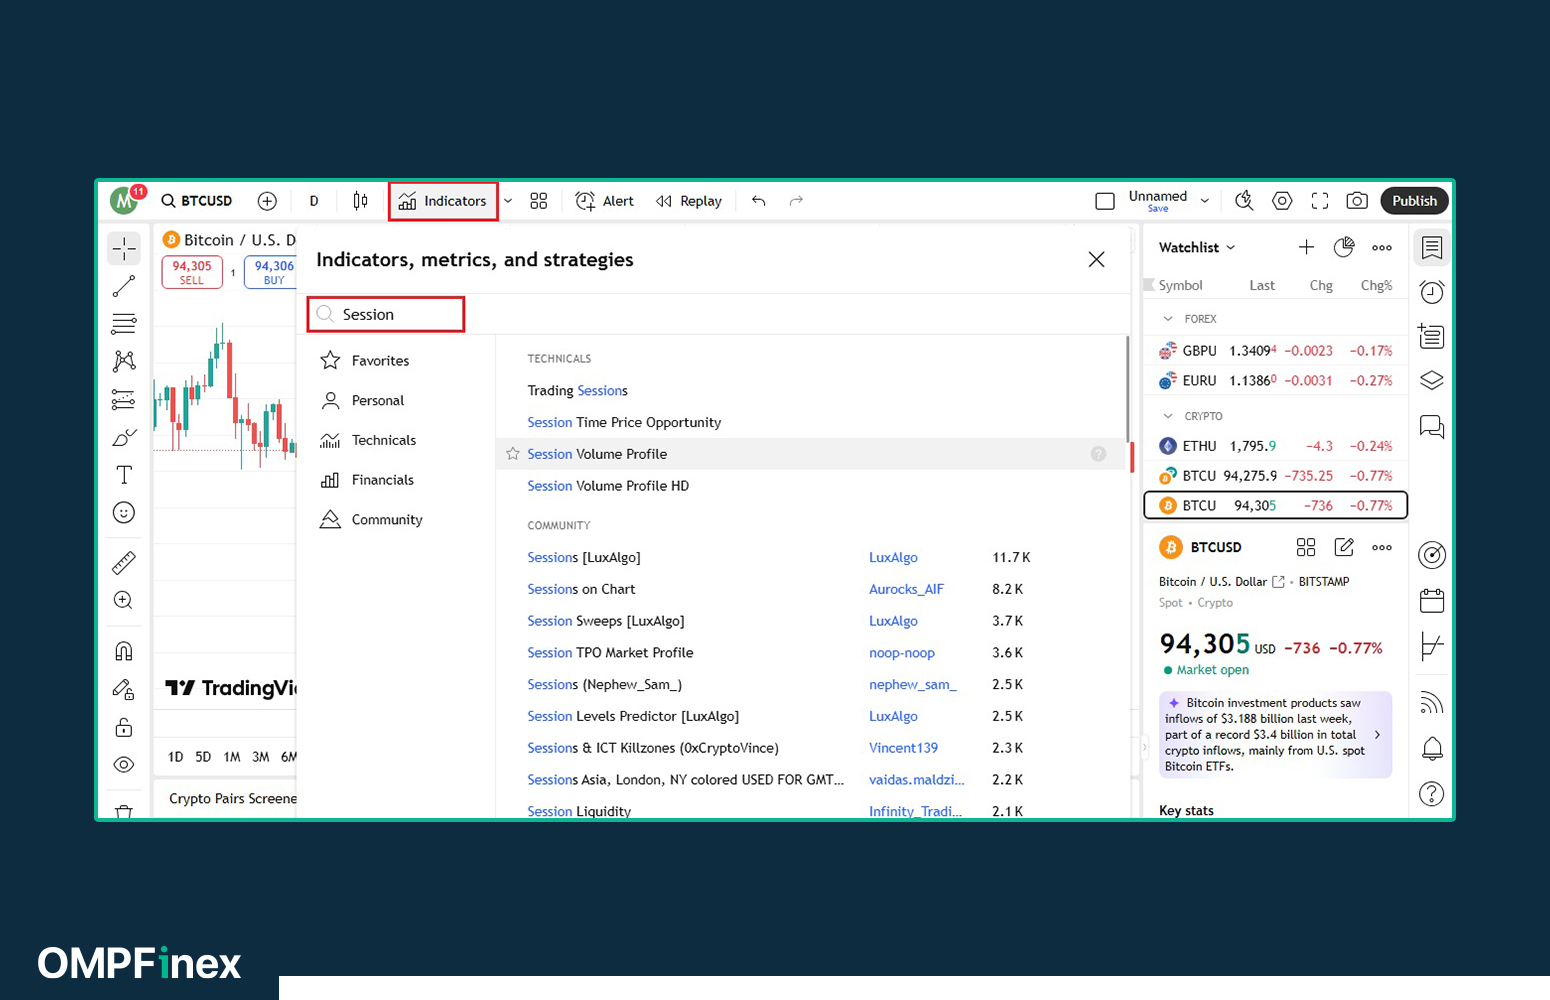Open chart settings gear
The image size is (1550, 1000).
(1282, 201)
